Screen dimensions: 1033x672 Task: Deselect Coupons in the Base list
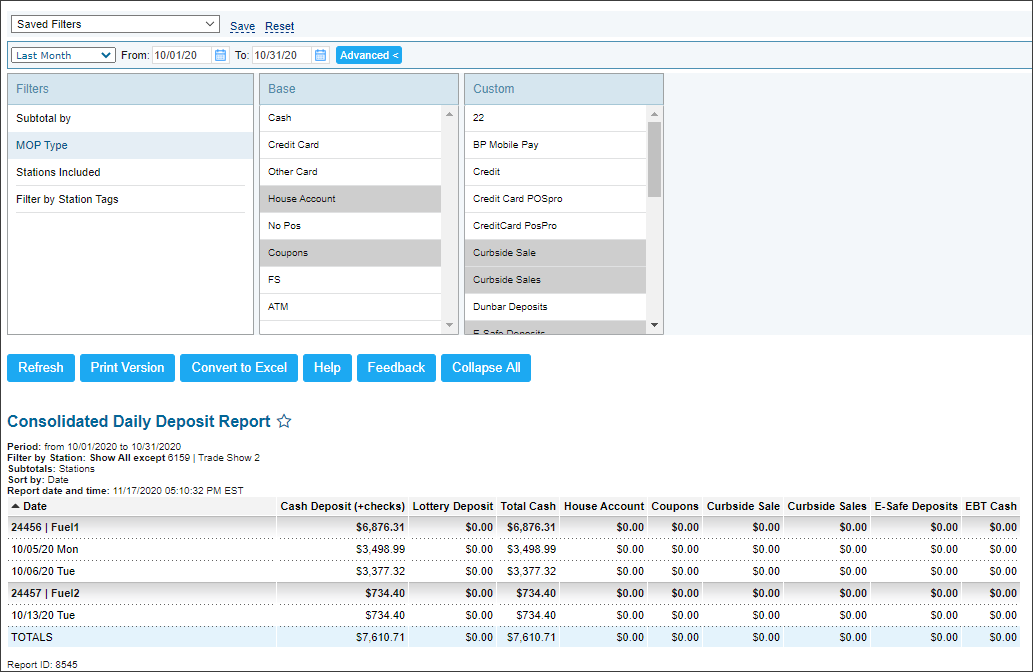tap(350, 252)
